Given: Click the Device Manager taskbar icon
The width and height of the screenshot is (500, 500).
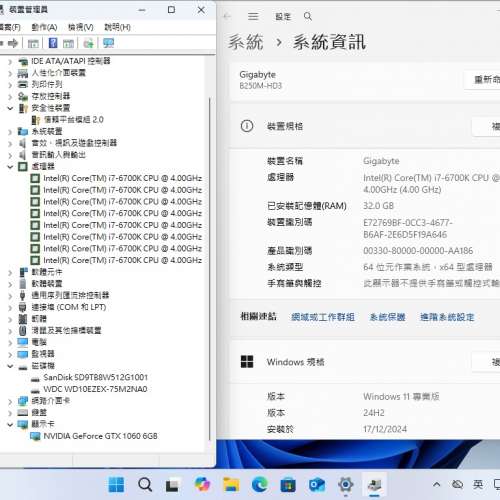Looking at the screenshot, I should 375,485.
